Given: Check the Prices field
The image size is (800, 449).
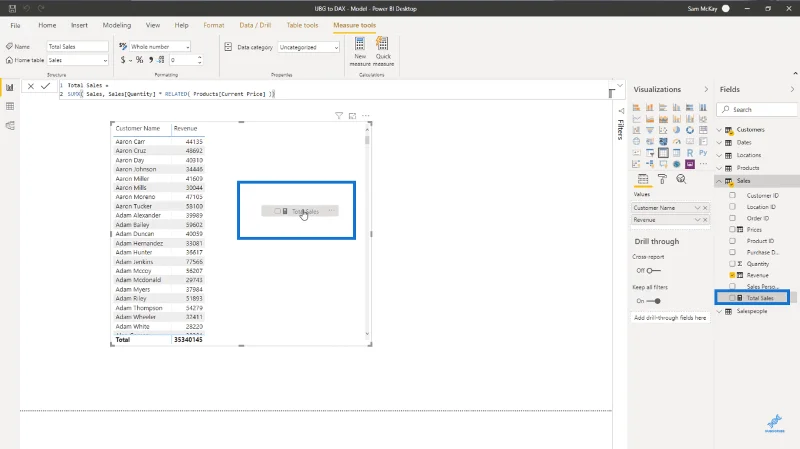Looking at the screenshot, I should [x=732, y=230].
